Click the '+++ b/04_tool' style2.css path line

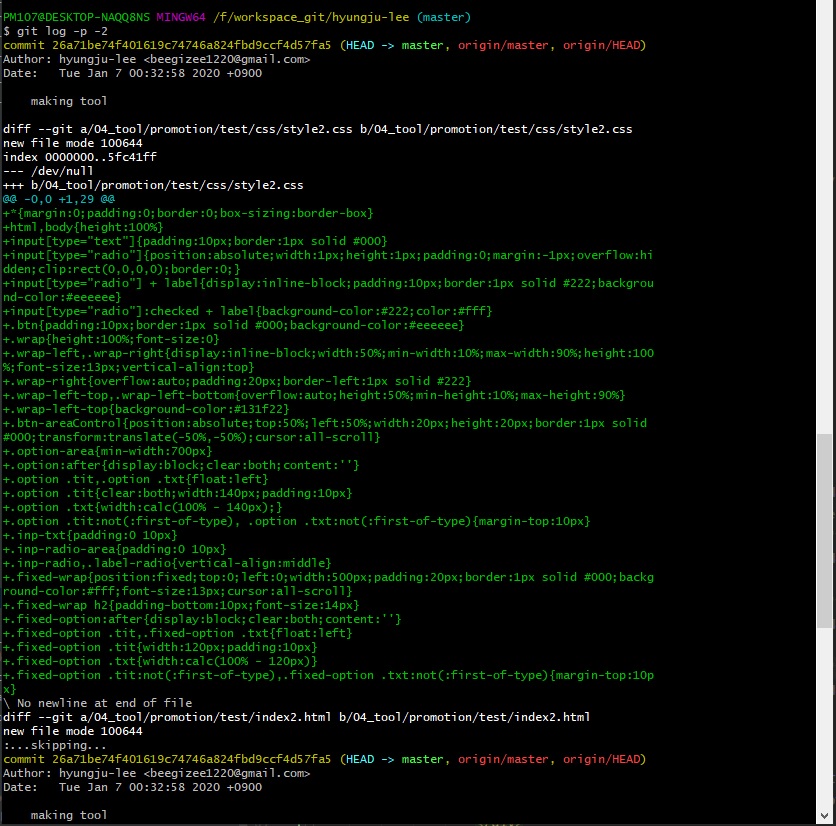(153, 185)
